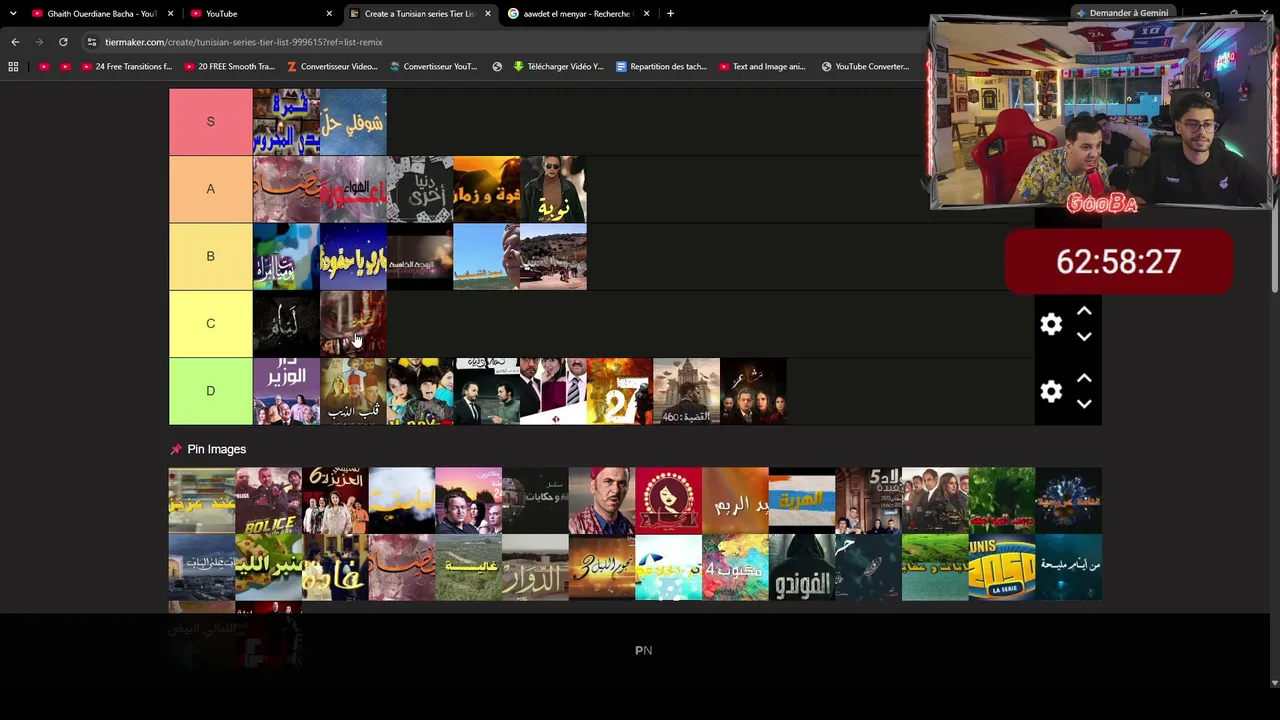
Task: Select the 'الهربة' thumbnail in image pool
Action: (802, 500)
